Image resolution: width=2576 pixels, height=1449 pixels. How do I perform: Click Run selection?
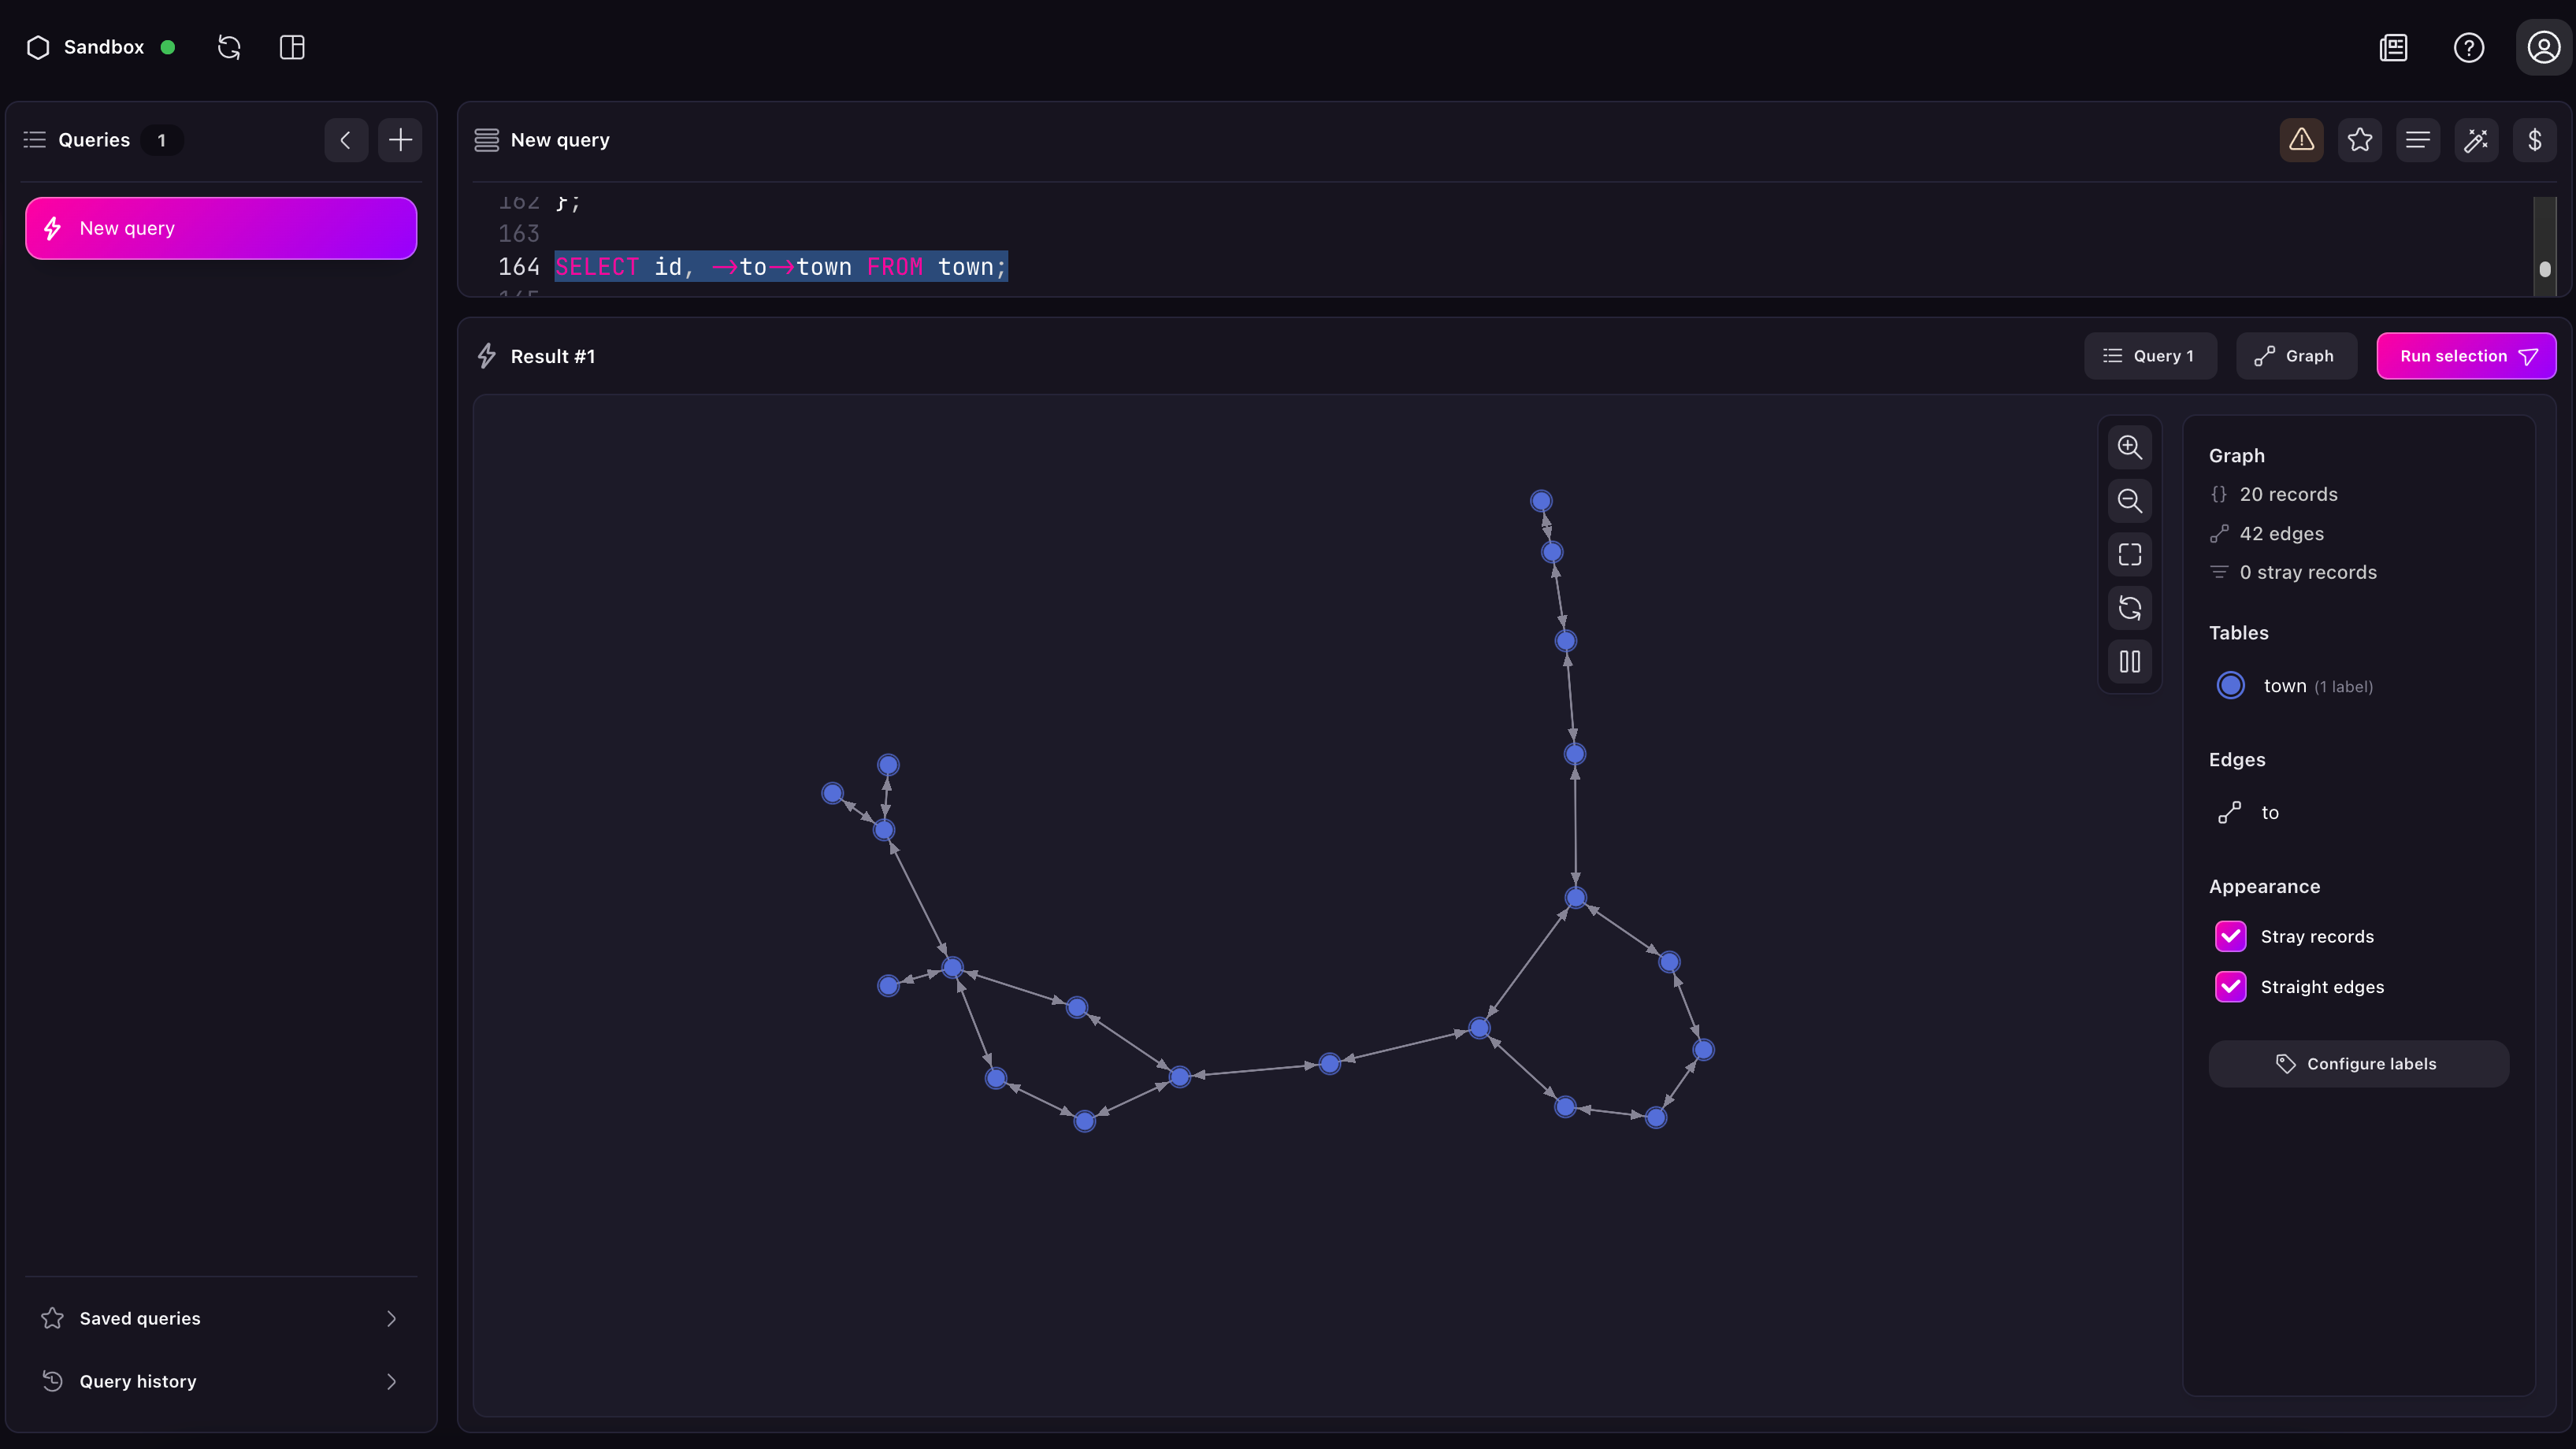point(2466,356)
